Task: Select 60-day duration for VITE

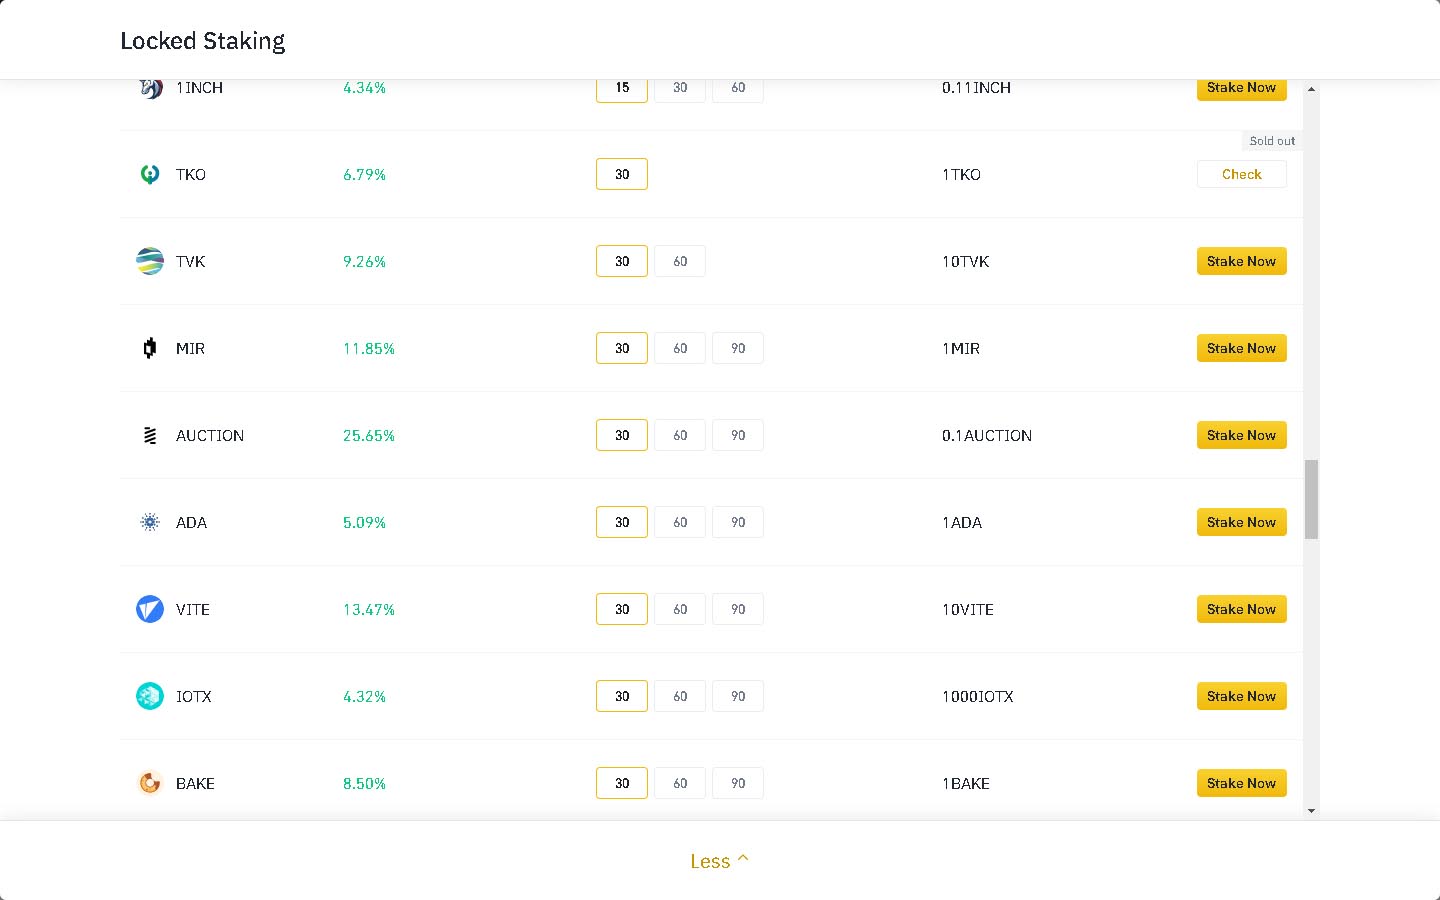Action: (680, 609)
